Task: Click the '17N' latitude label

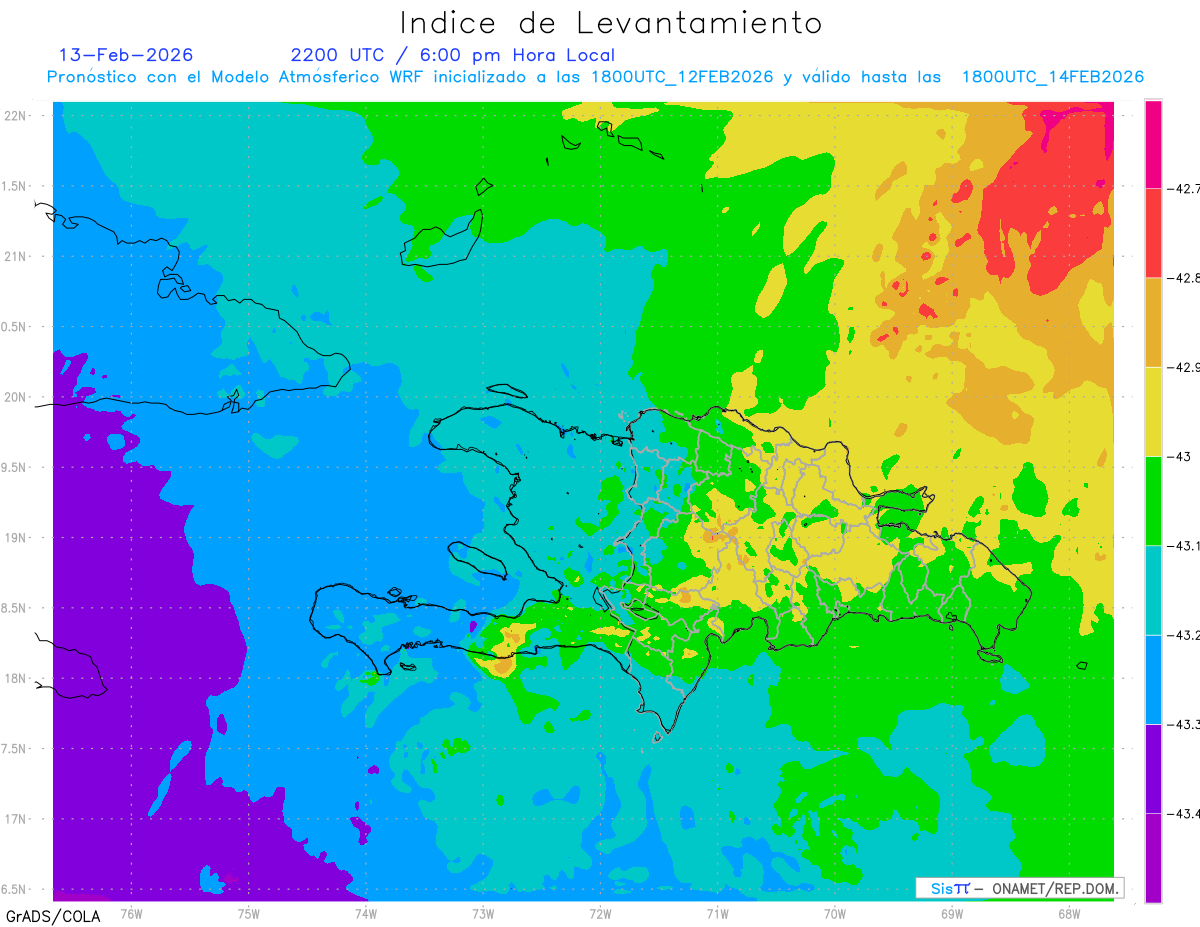Action: 17,819
